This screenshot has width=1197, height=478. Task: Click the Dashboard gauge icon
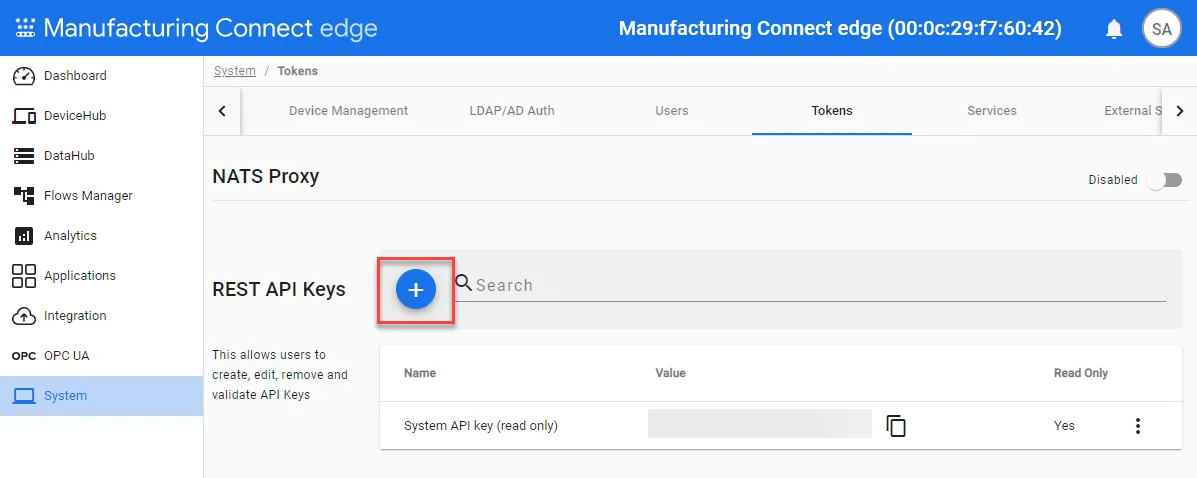pos(24,76)
